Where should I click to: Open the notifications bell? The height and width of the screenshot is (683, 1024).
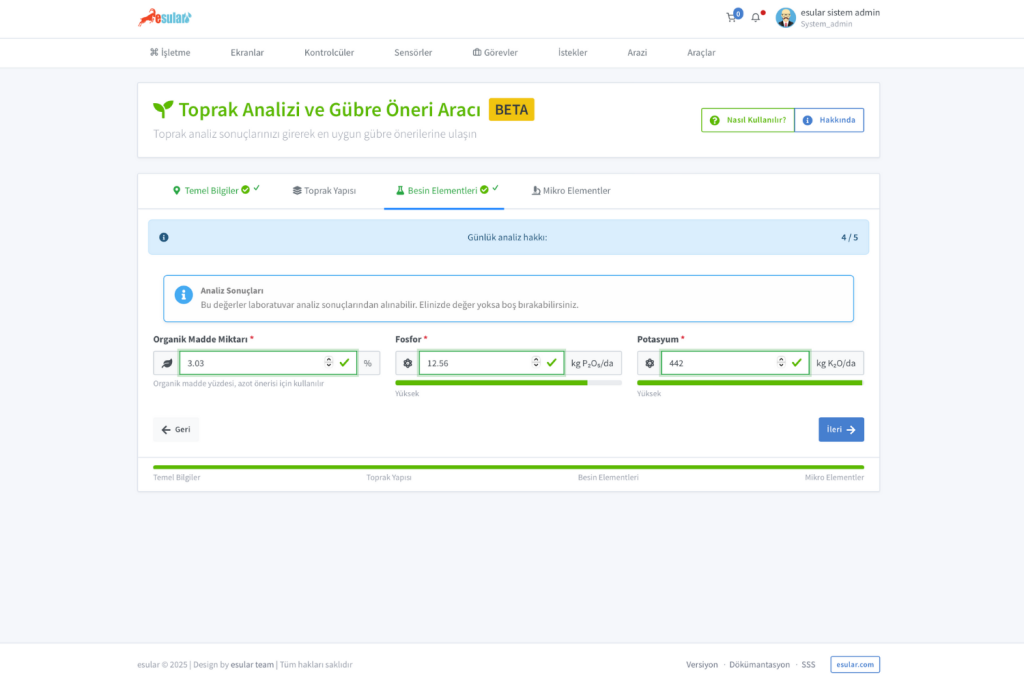756,18
